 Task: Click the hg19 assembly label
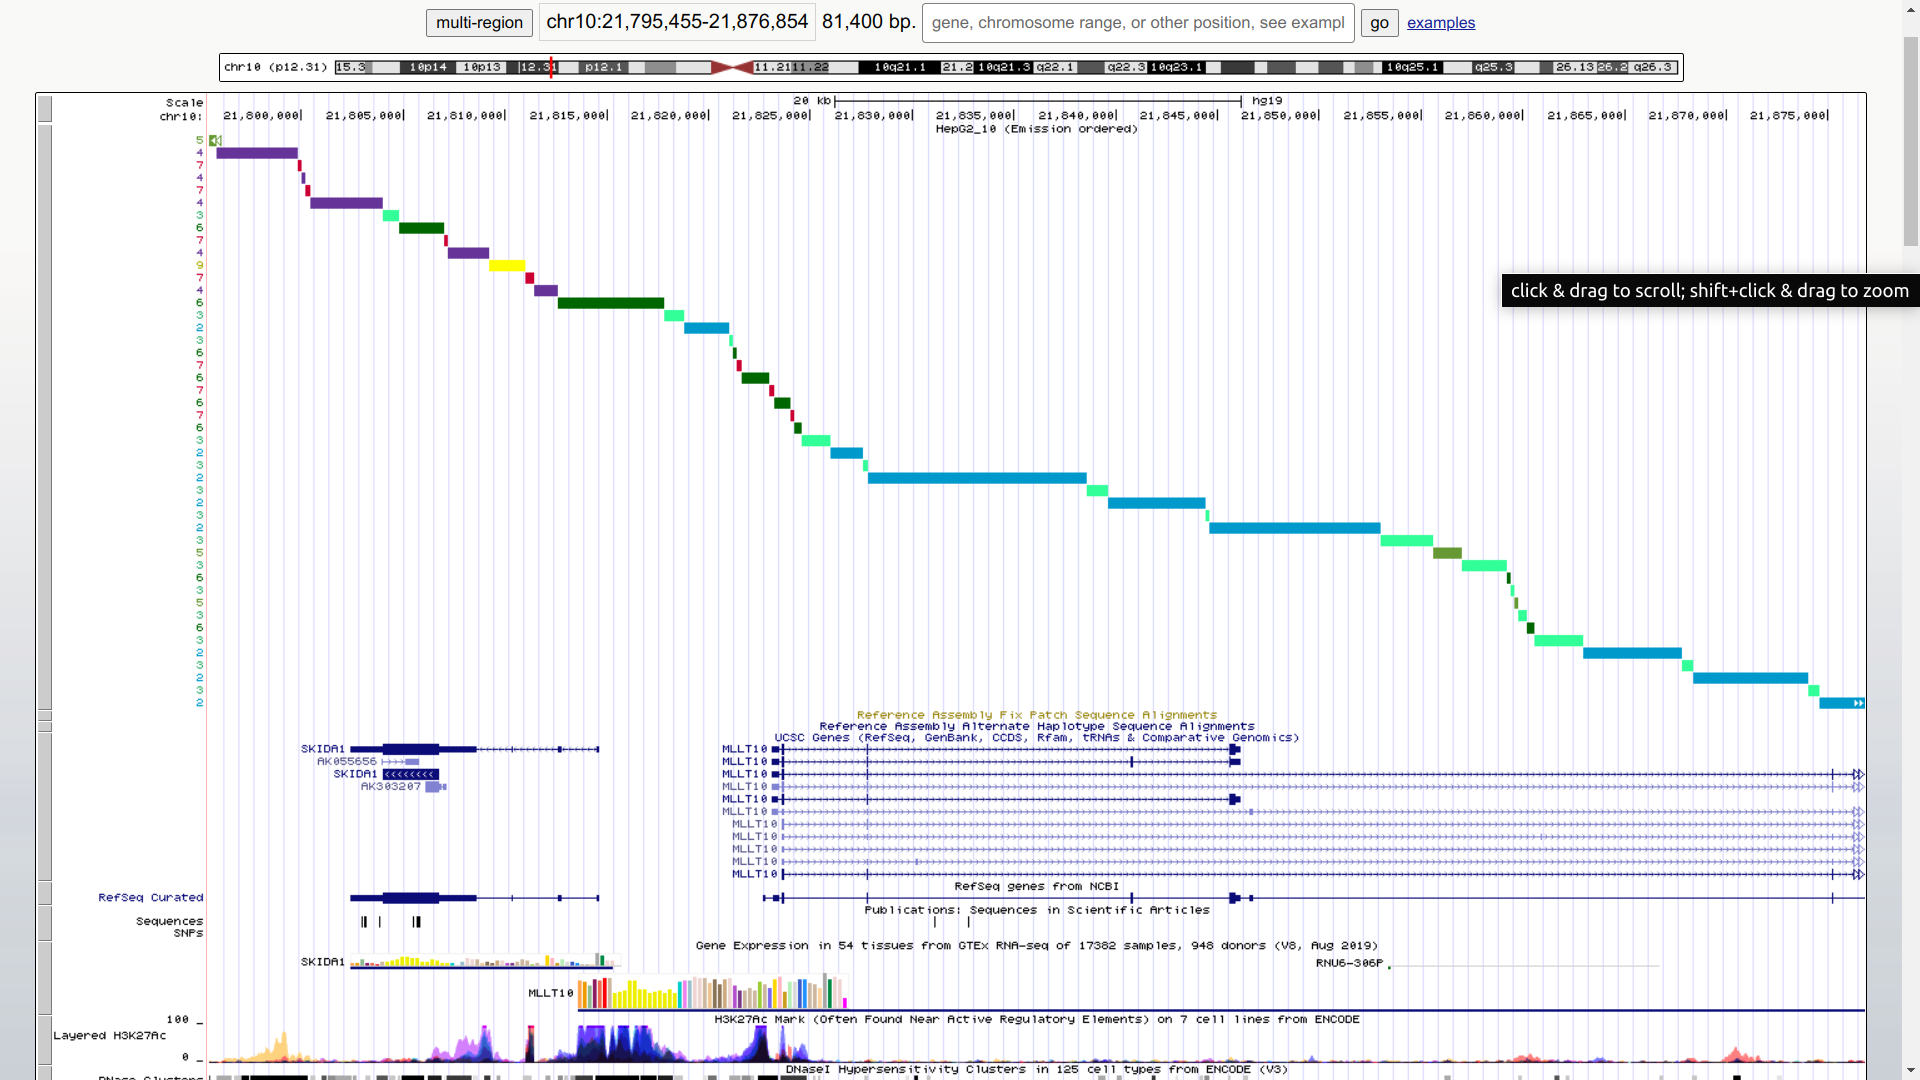point(1267,101)
